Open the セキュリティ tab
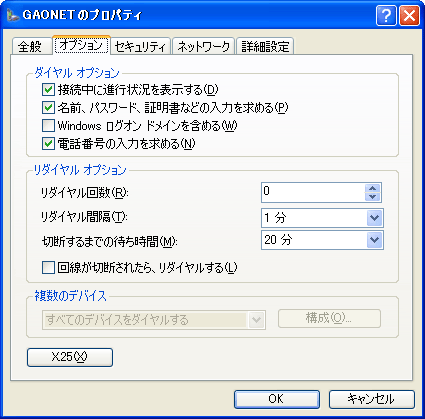This screenshot has height=419, width=425. point(140,46)
